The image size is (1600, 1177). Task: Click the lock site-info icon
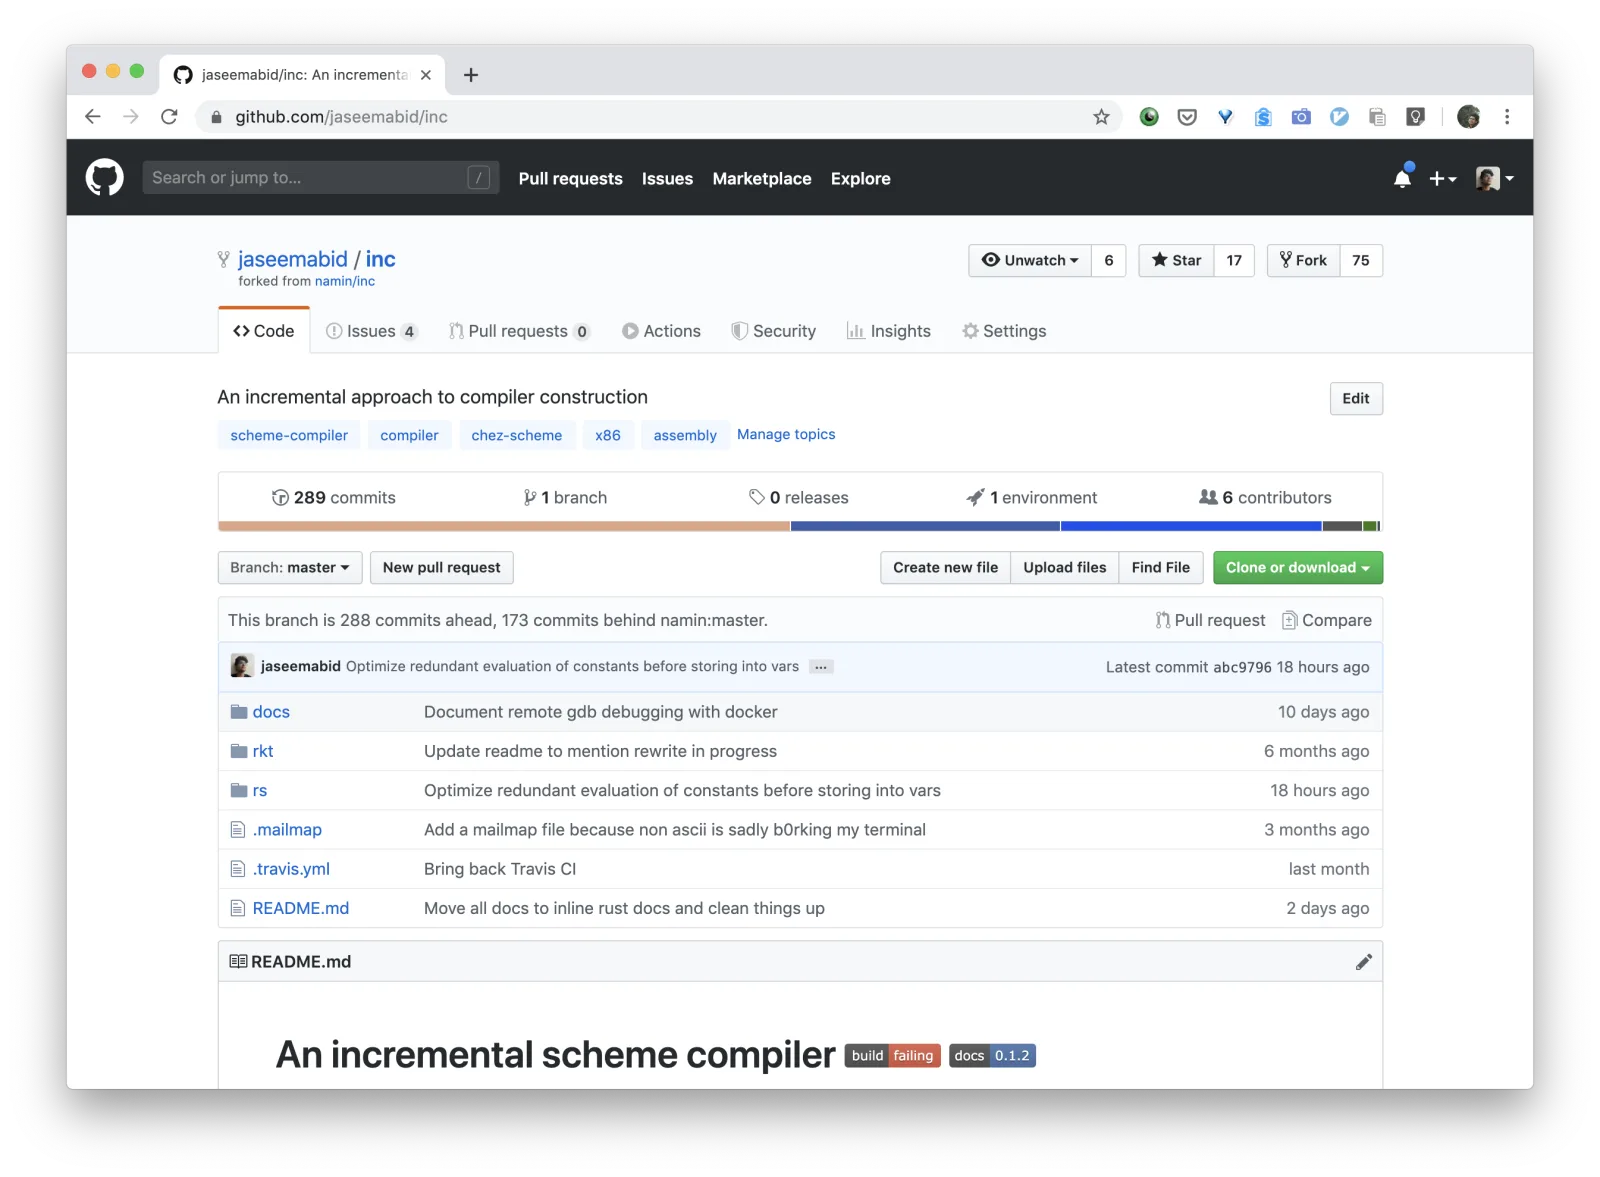coord(216,117)
